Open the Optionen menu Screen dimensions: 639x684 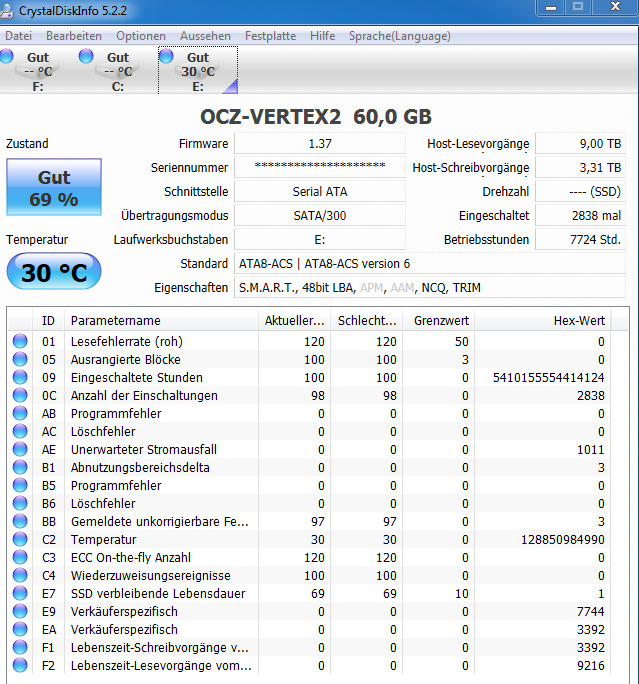point(141,36)
